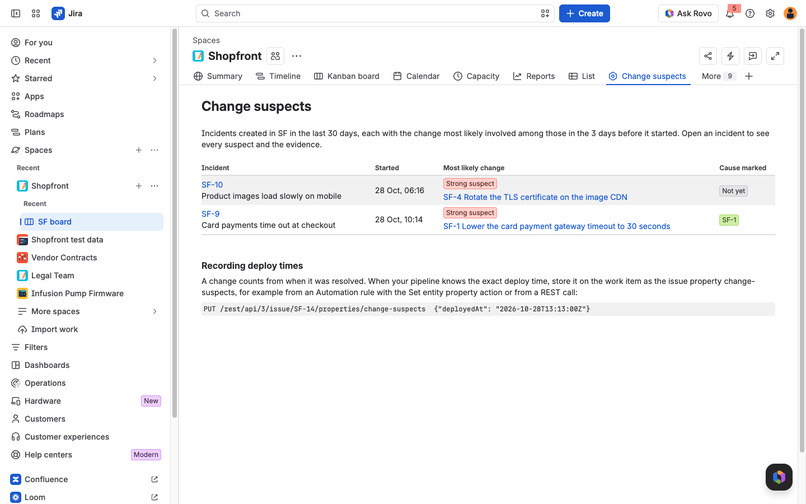Click the Not yet cause badge
The height and width of the screenshot is (504, 806).
click(x=733, y=191)
